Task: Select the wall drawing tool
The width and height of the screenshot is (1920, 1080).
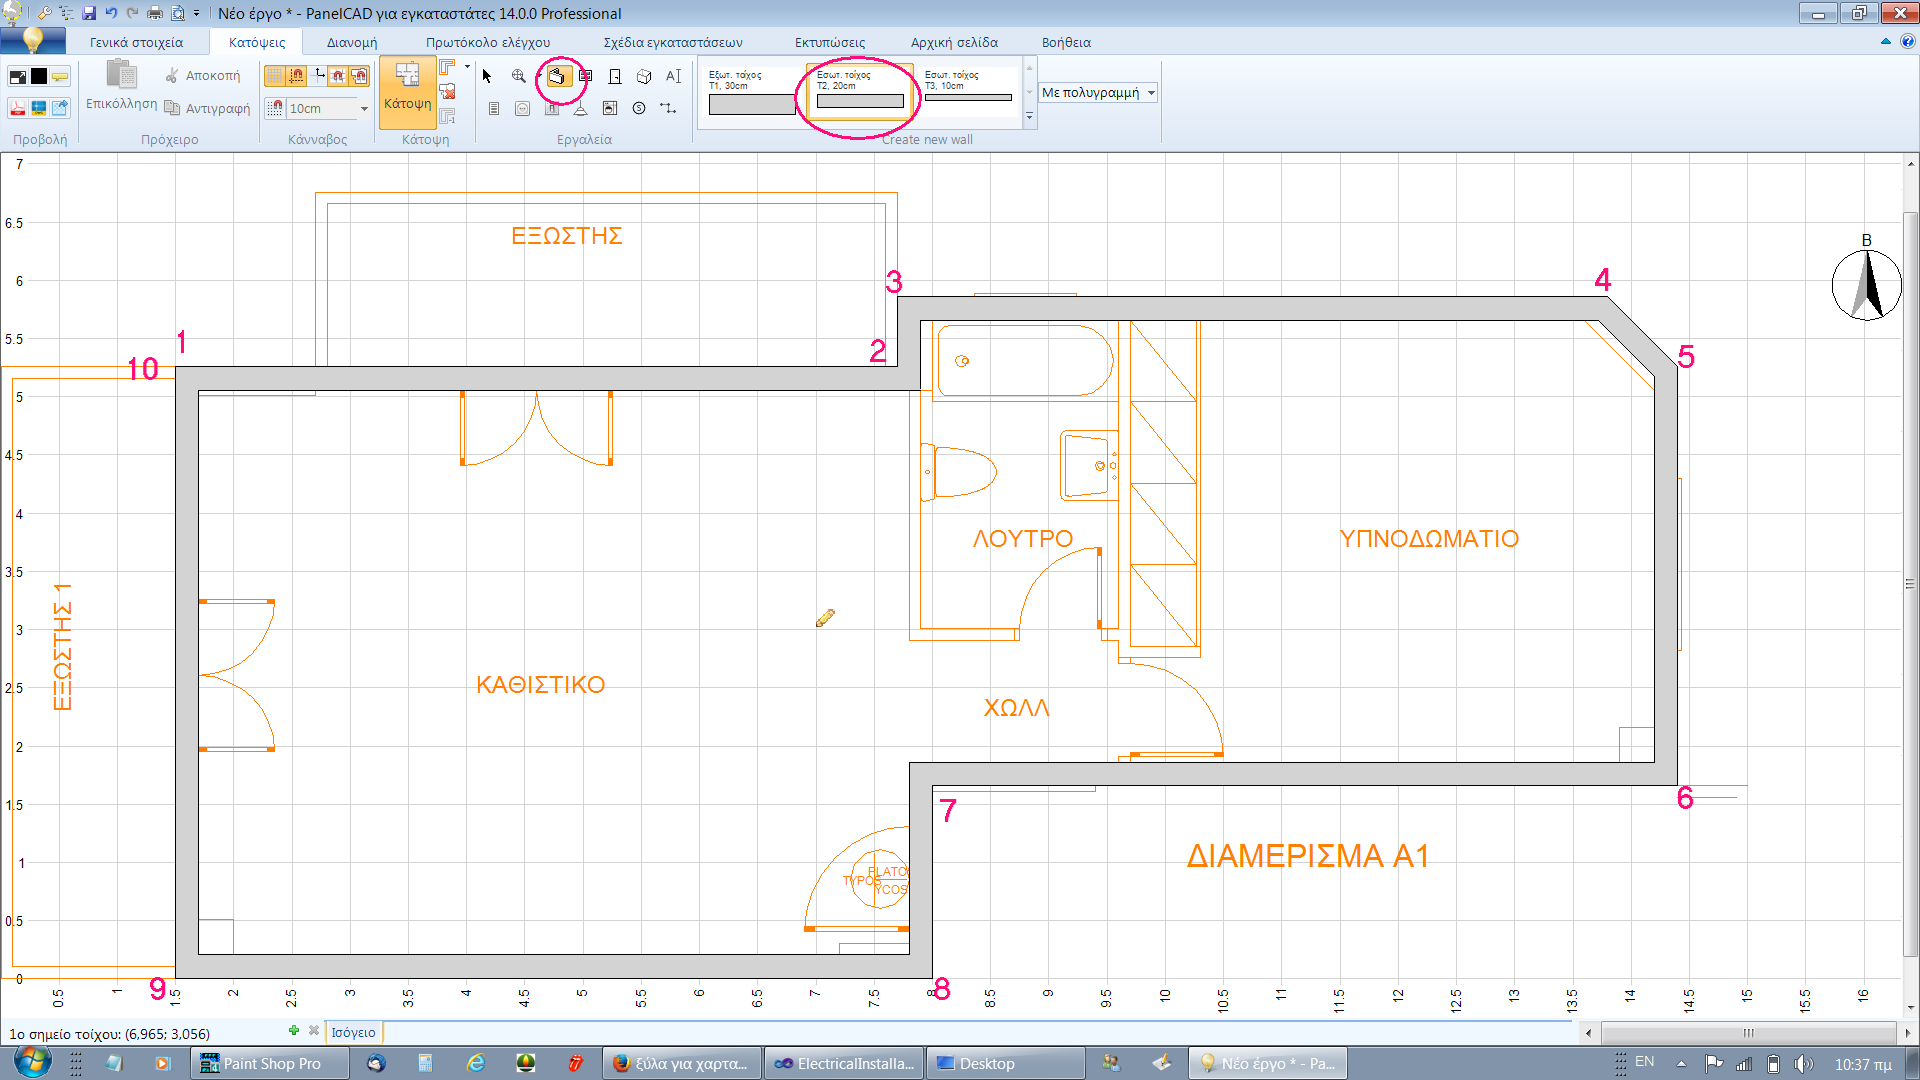Action: click(558, 76)
